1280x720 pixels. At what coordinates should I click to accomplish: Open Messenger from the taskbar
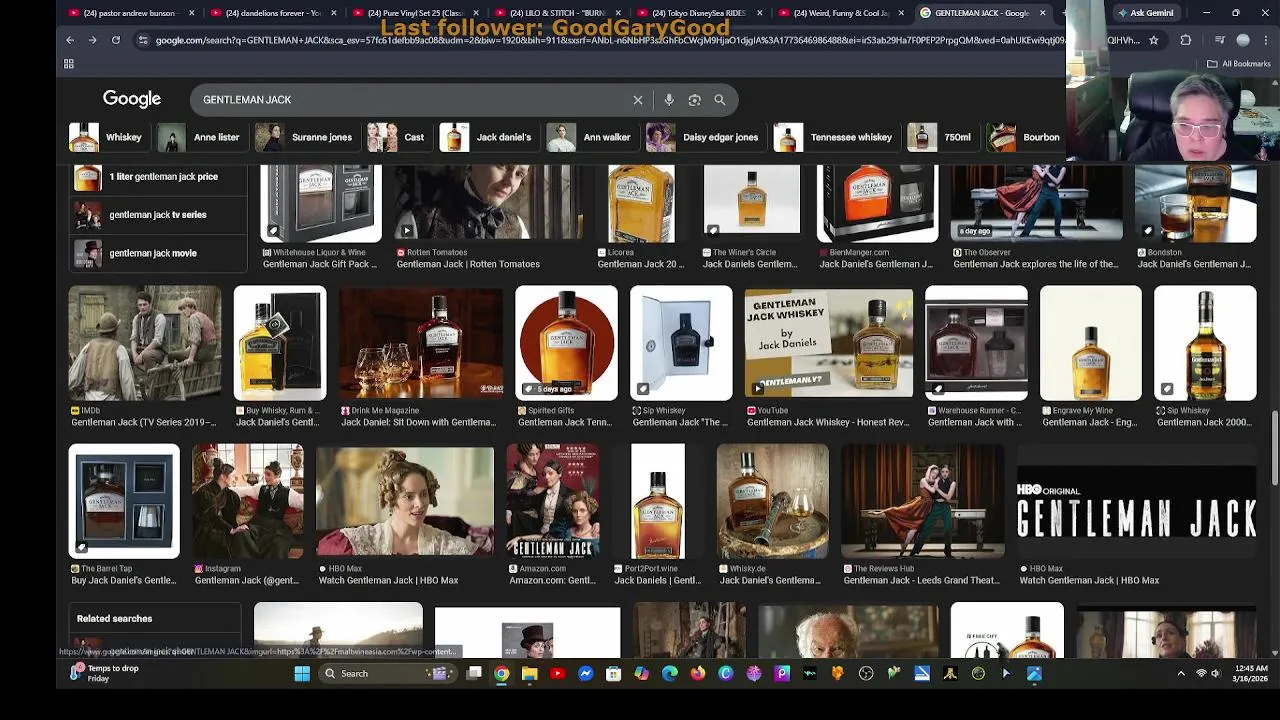click(x=586, y=674)
